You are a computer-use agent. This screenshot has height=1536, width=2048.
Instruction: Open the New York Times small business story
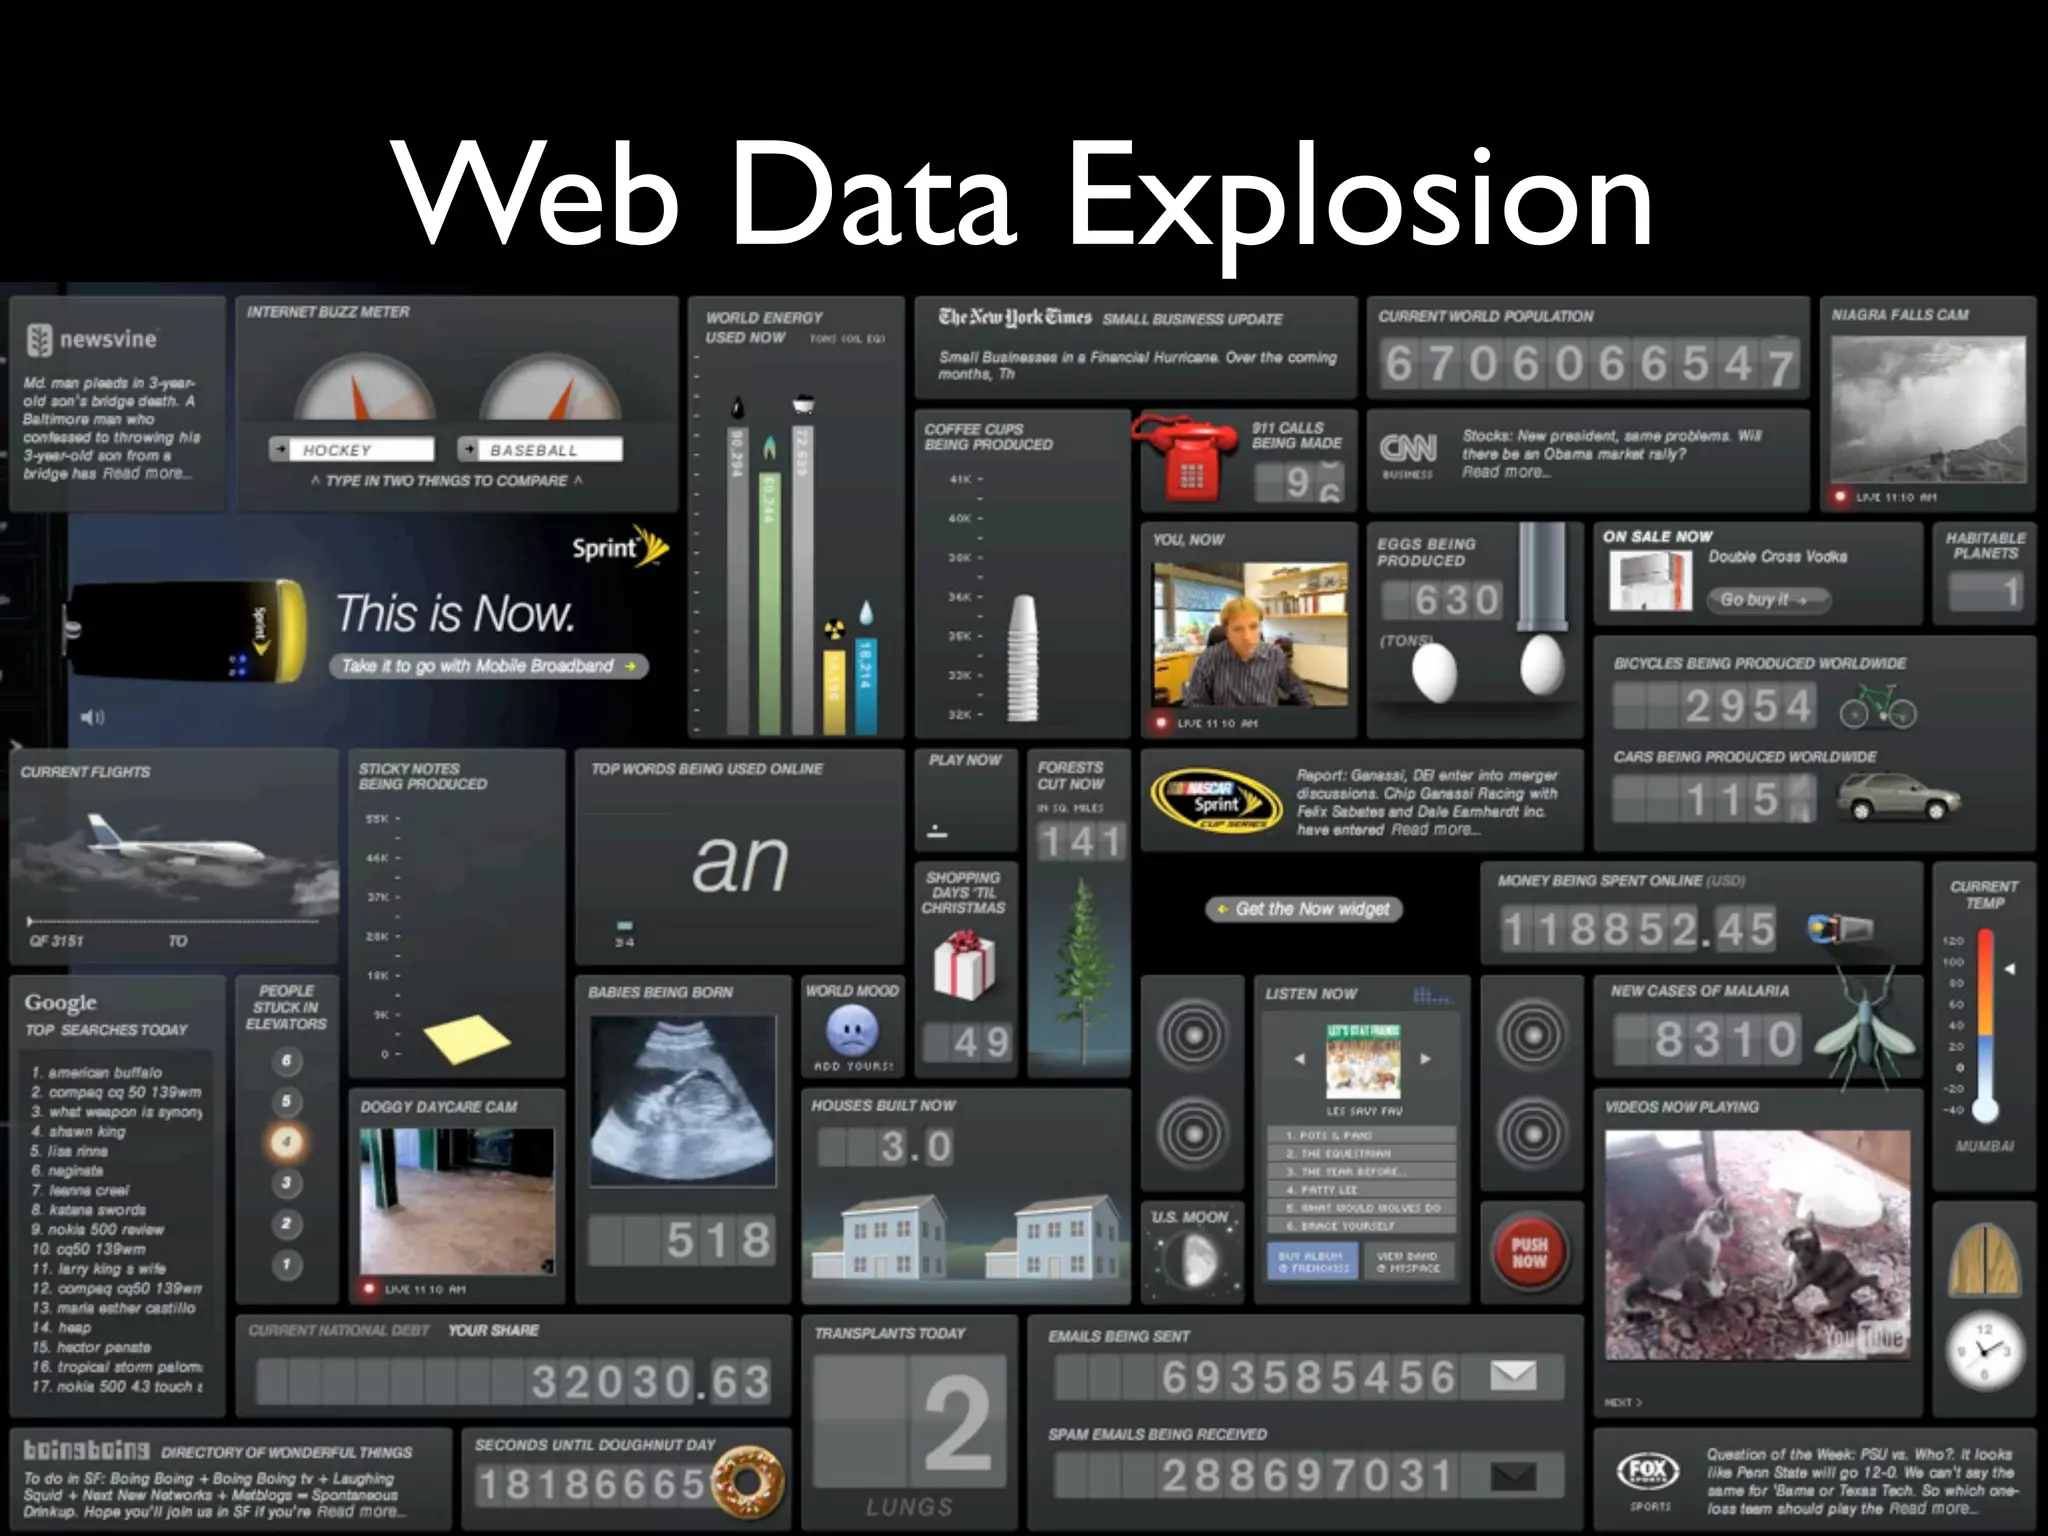pos(1137,365)
